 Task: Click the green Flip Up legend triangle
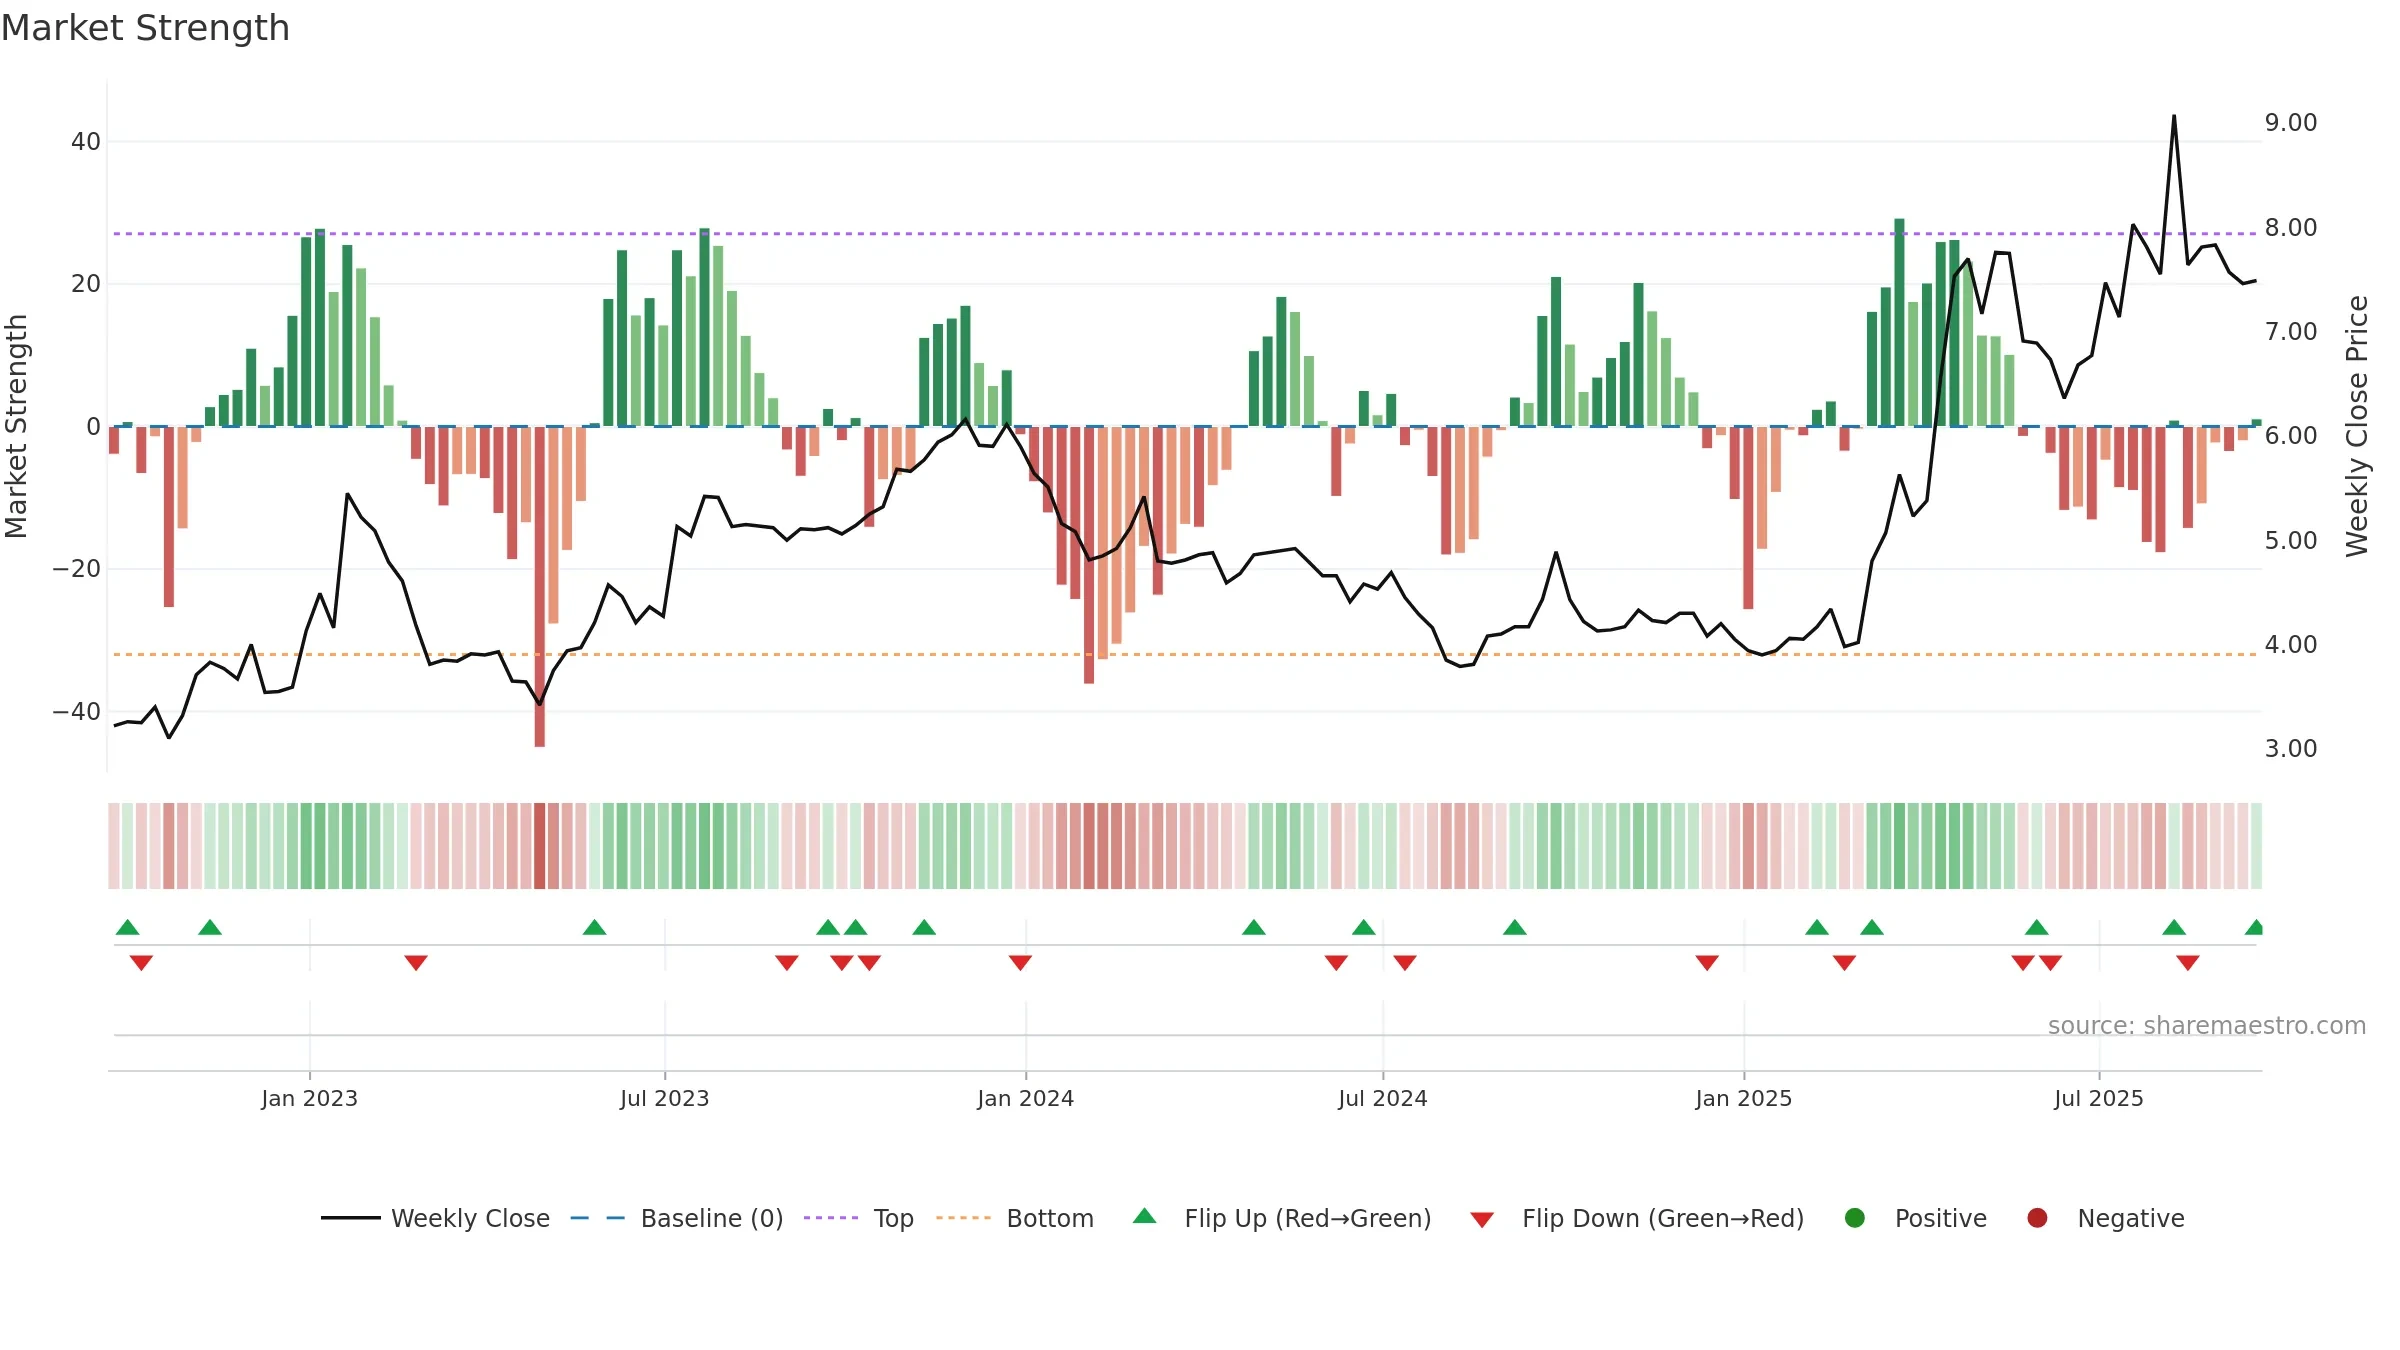coord(1145,1217)
